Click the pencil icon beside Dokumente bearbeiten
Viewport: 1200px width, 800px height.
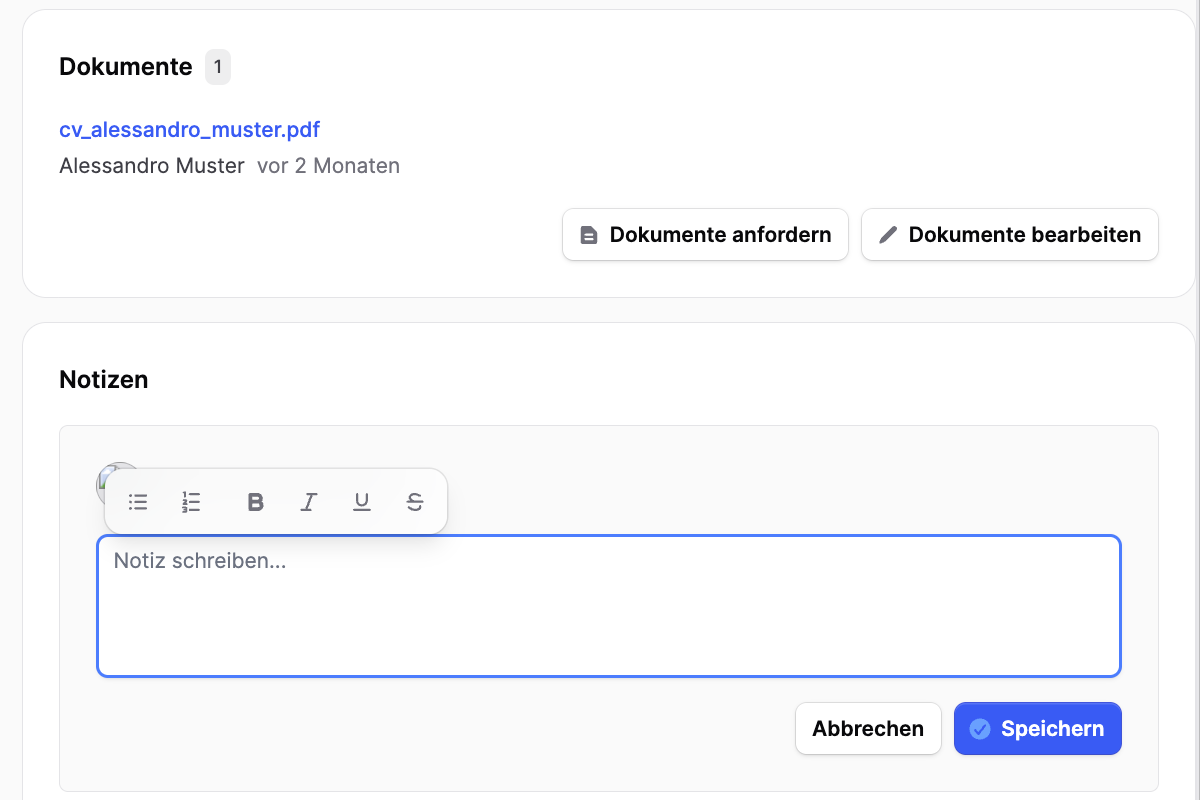pyautogui.click(x=888, y=235)
